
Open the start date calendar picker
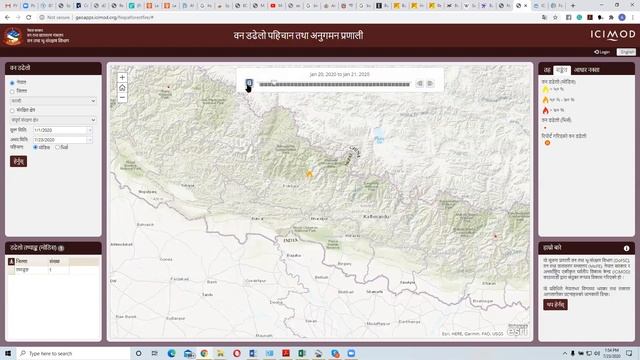[x=90, y=130]
